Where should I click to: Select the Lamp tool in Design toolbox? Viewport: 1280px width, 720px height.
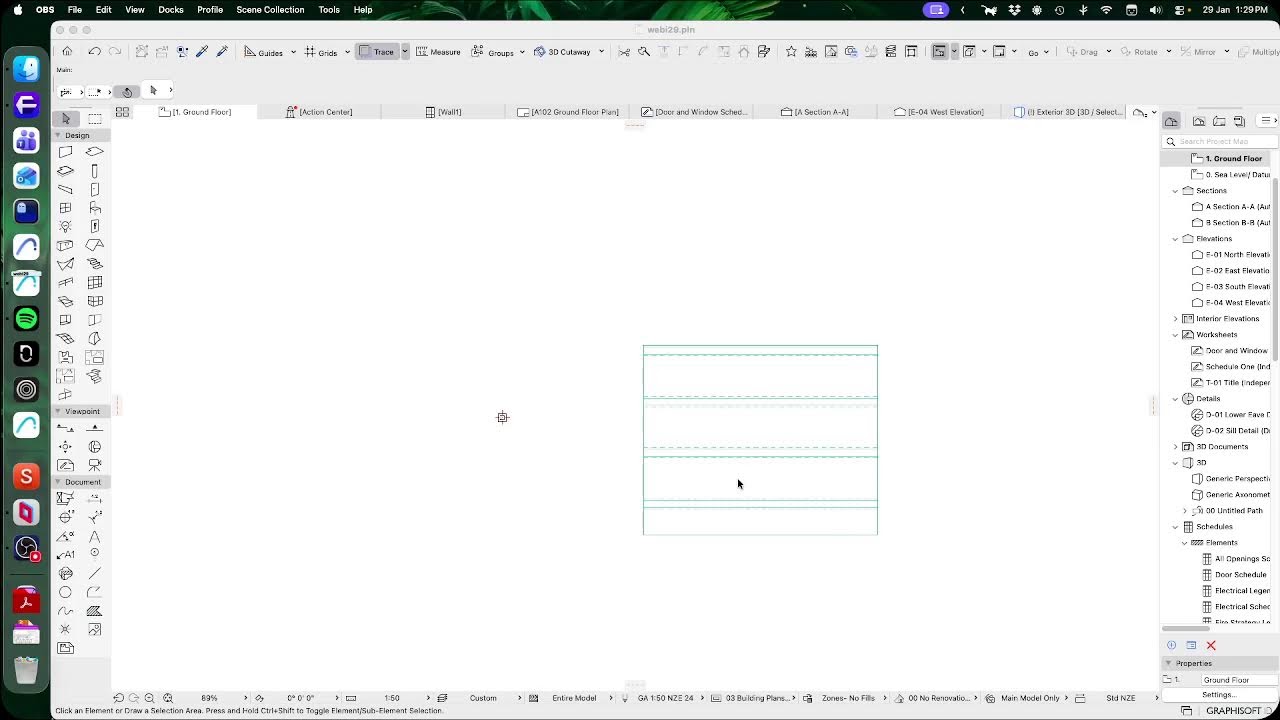pos(66,227)
